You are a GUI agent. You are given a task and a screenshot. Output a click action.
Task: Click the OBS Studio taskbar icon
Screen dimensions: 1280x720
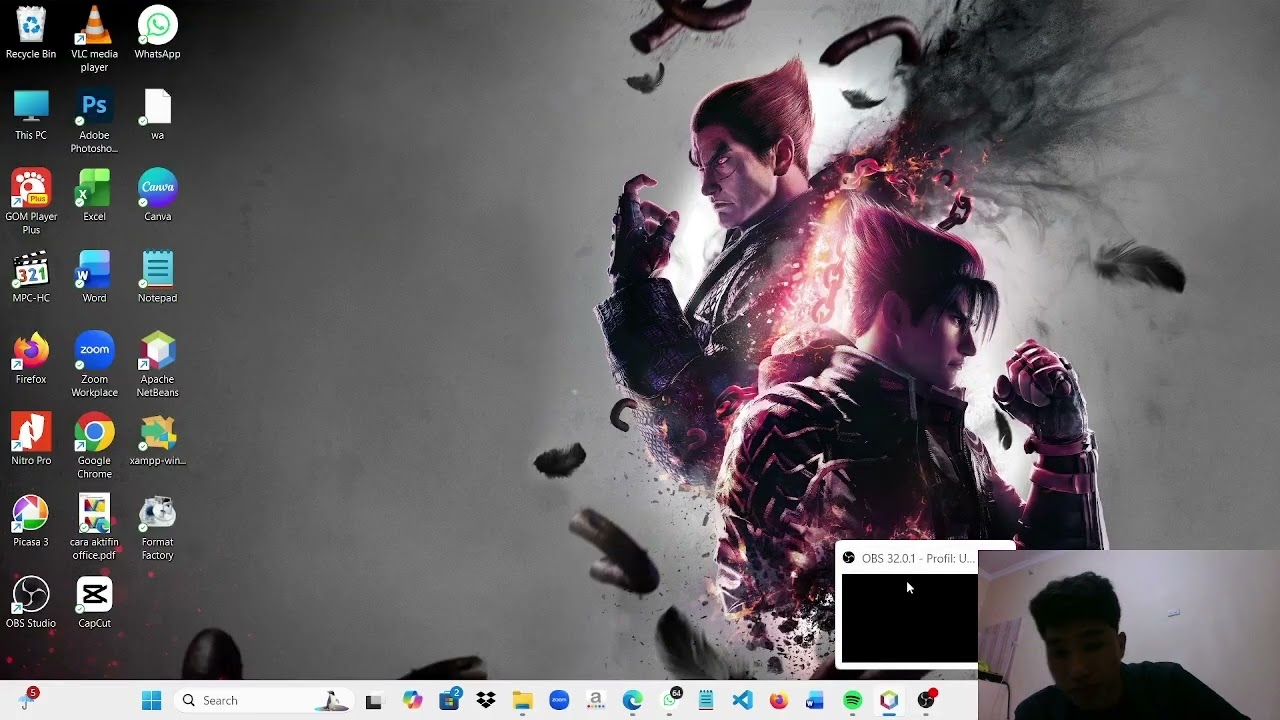tap(926, 700)
